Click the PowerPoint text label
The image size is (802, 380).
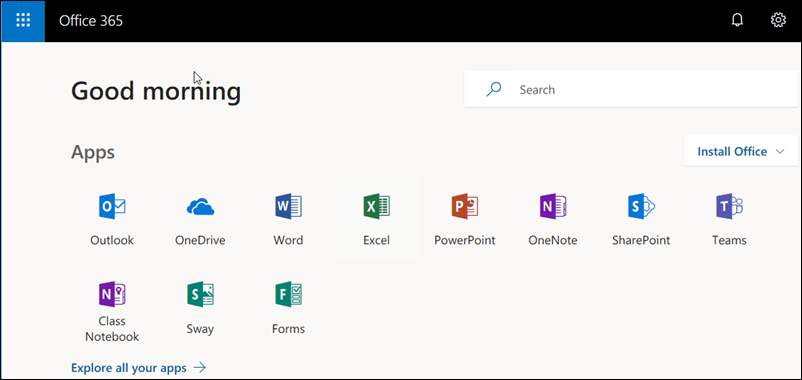(465, 240)
